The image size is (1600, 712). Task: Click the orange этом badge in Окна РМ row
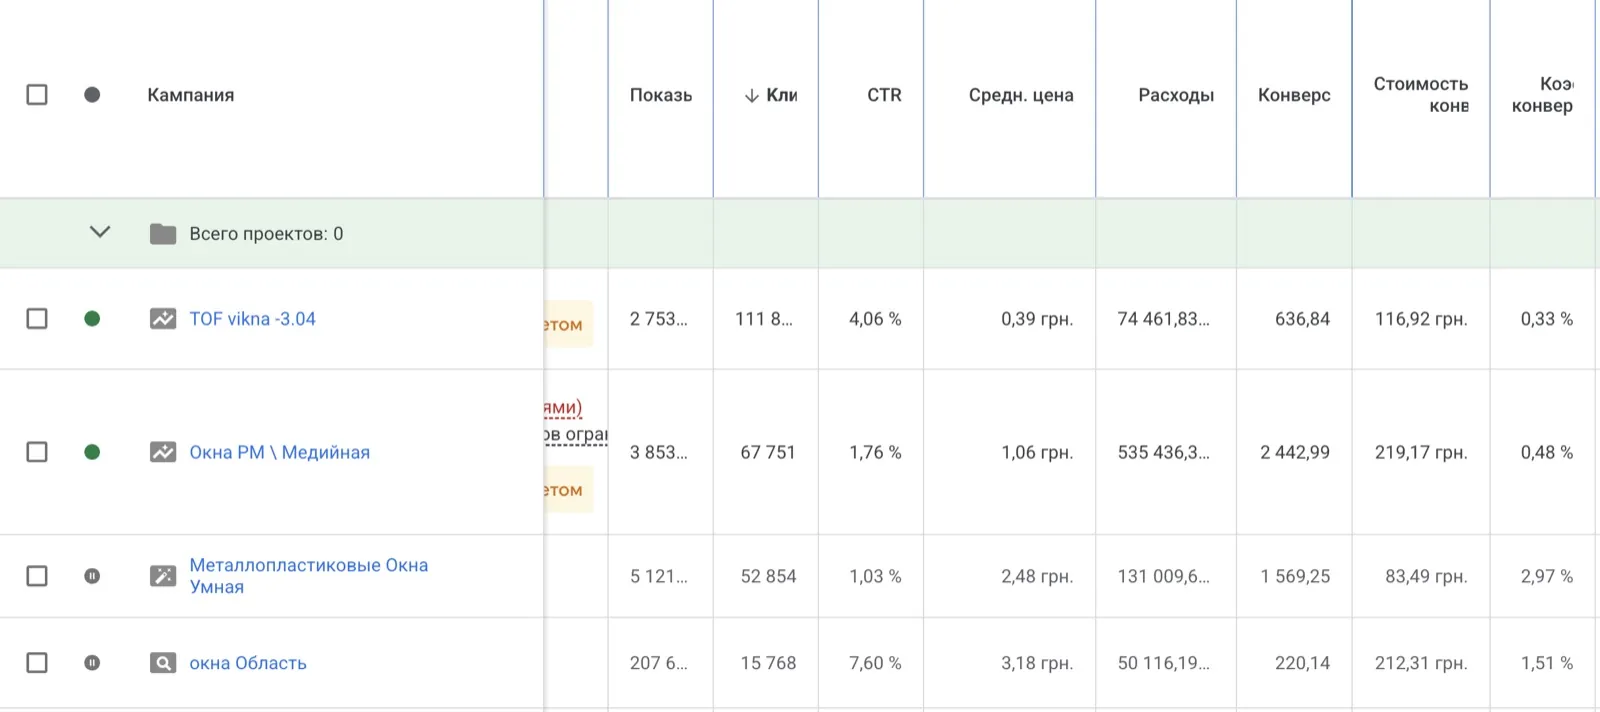click(x=569, y=490)
